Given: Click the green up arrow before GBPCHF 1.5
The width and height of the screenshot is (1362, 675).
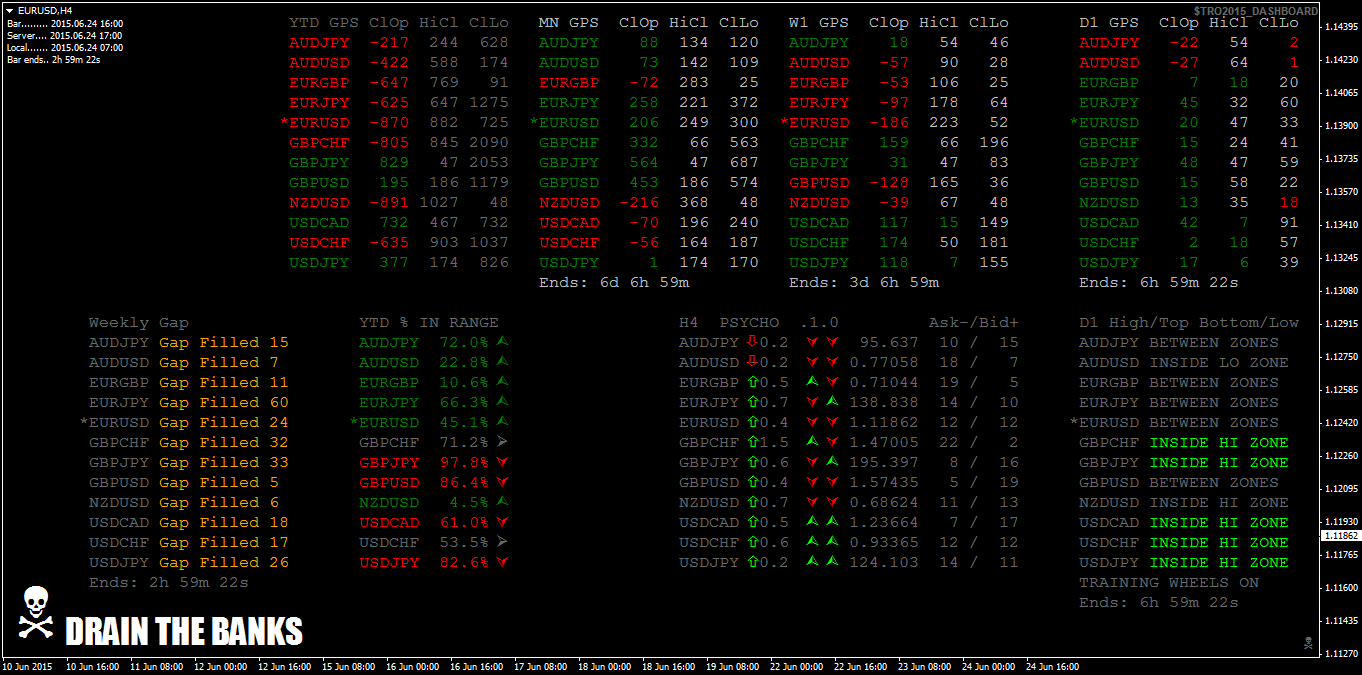Looking at the screenshot, I should coord(752,442).
